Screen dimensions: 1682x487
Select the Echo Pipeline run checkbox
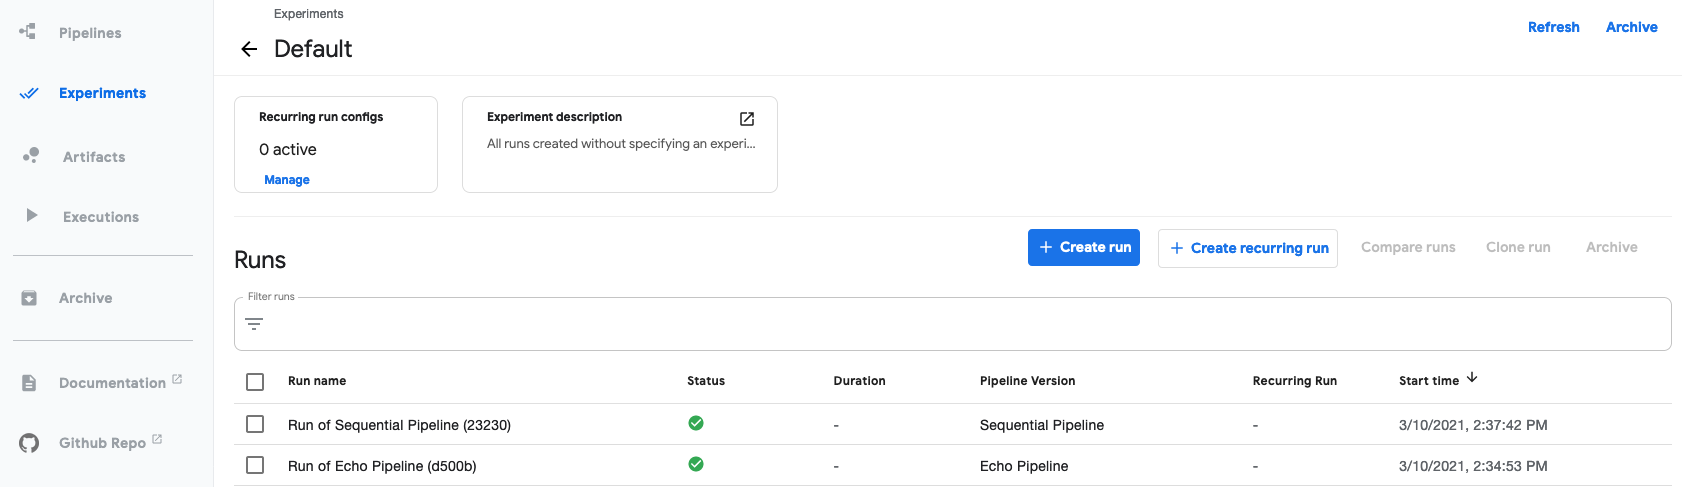click(x=255, y=465)
